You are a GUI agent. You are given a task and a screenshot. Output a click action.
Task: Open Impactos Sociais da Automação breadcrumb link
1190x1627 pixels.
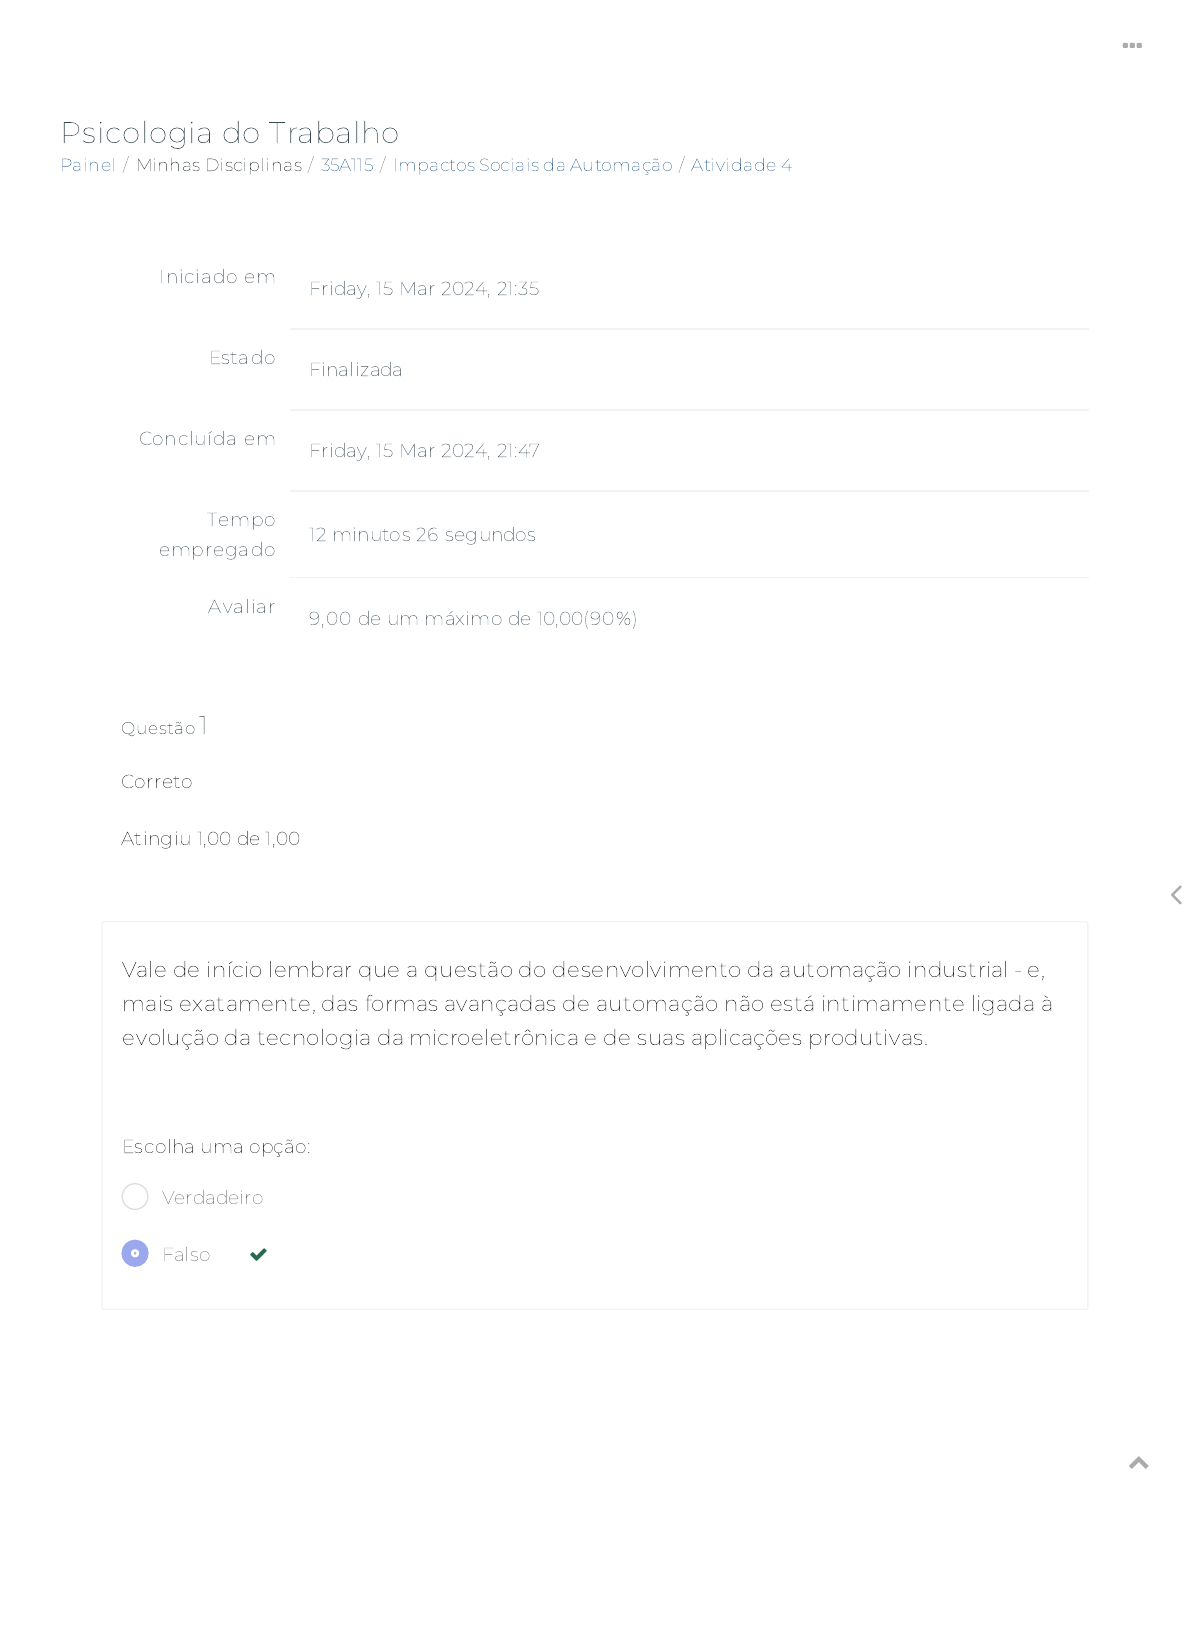(532, 165)
